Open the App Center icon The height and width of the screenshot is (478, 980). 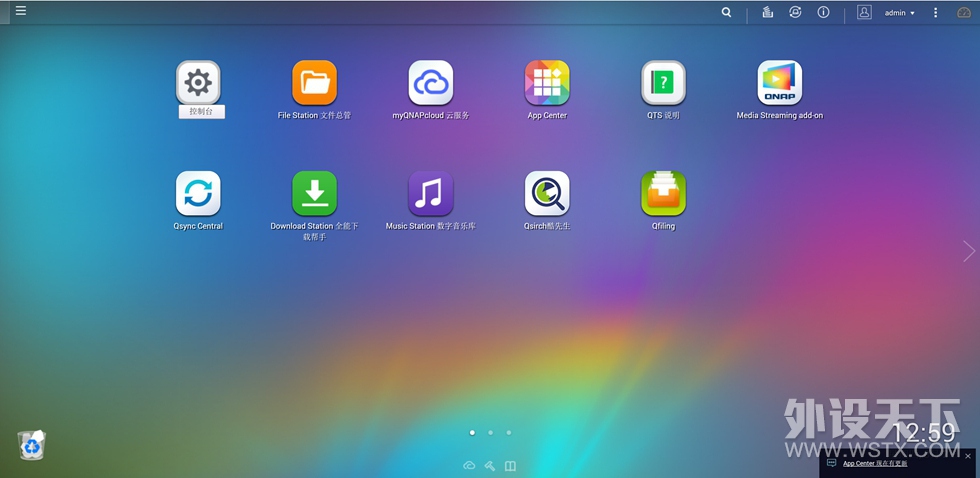coord(547,82)
